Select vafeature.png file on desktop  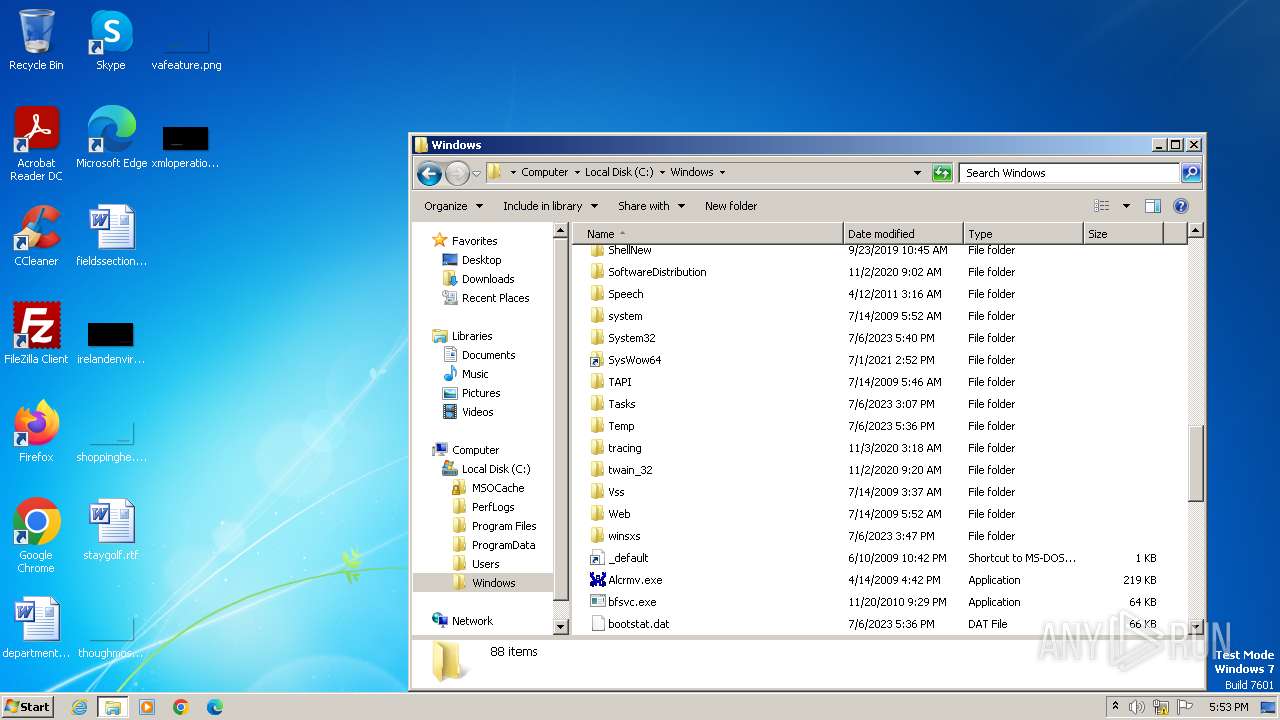pyautogui.click(x=186, y=45)
